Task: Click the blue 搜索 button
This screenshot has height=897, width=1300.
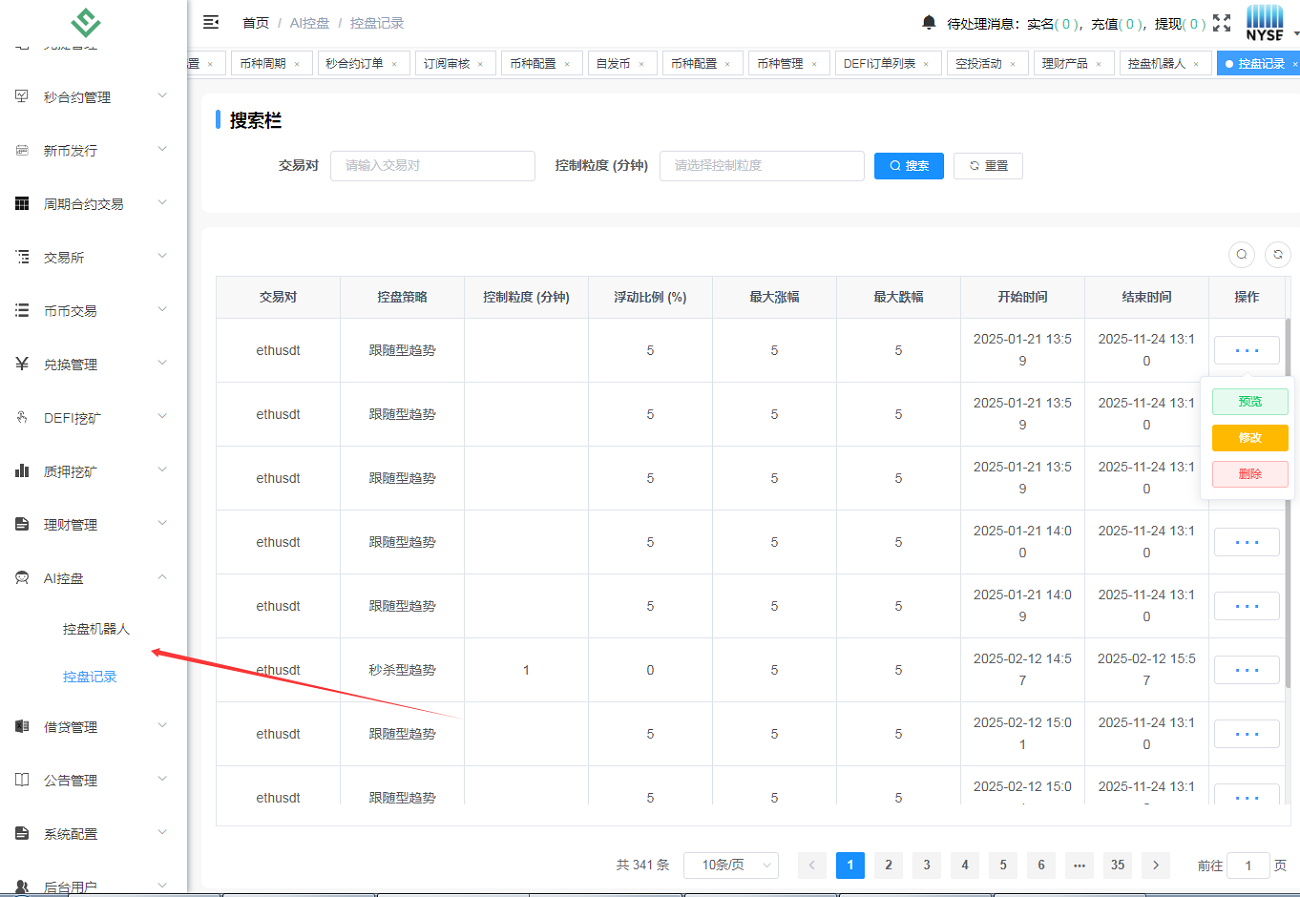Action: tap(908, 166)
